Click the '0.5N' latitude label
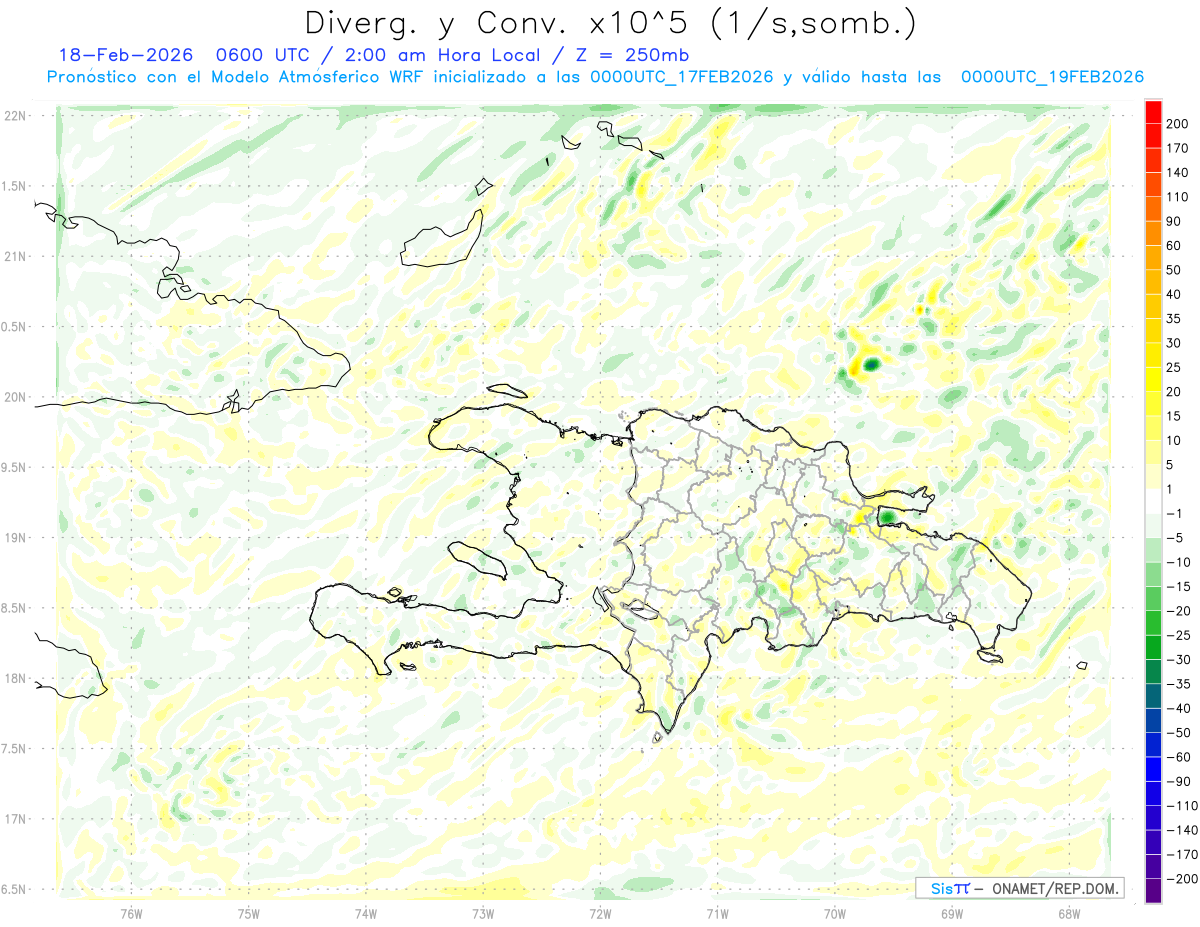Screen dimensions: 1200x927 [15, 327]
